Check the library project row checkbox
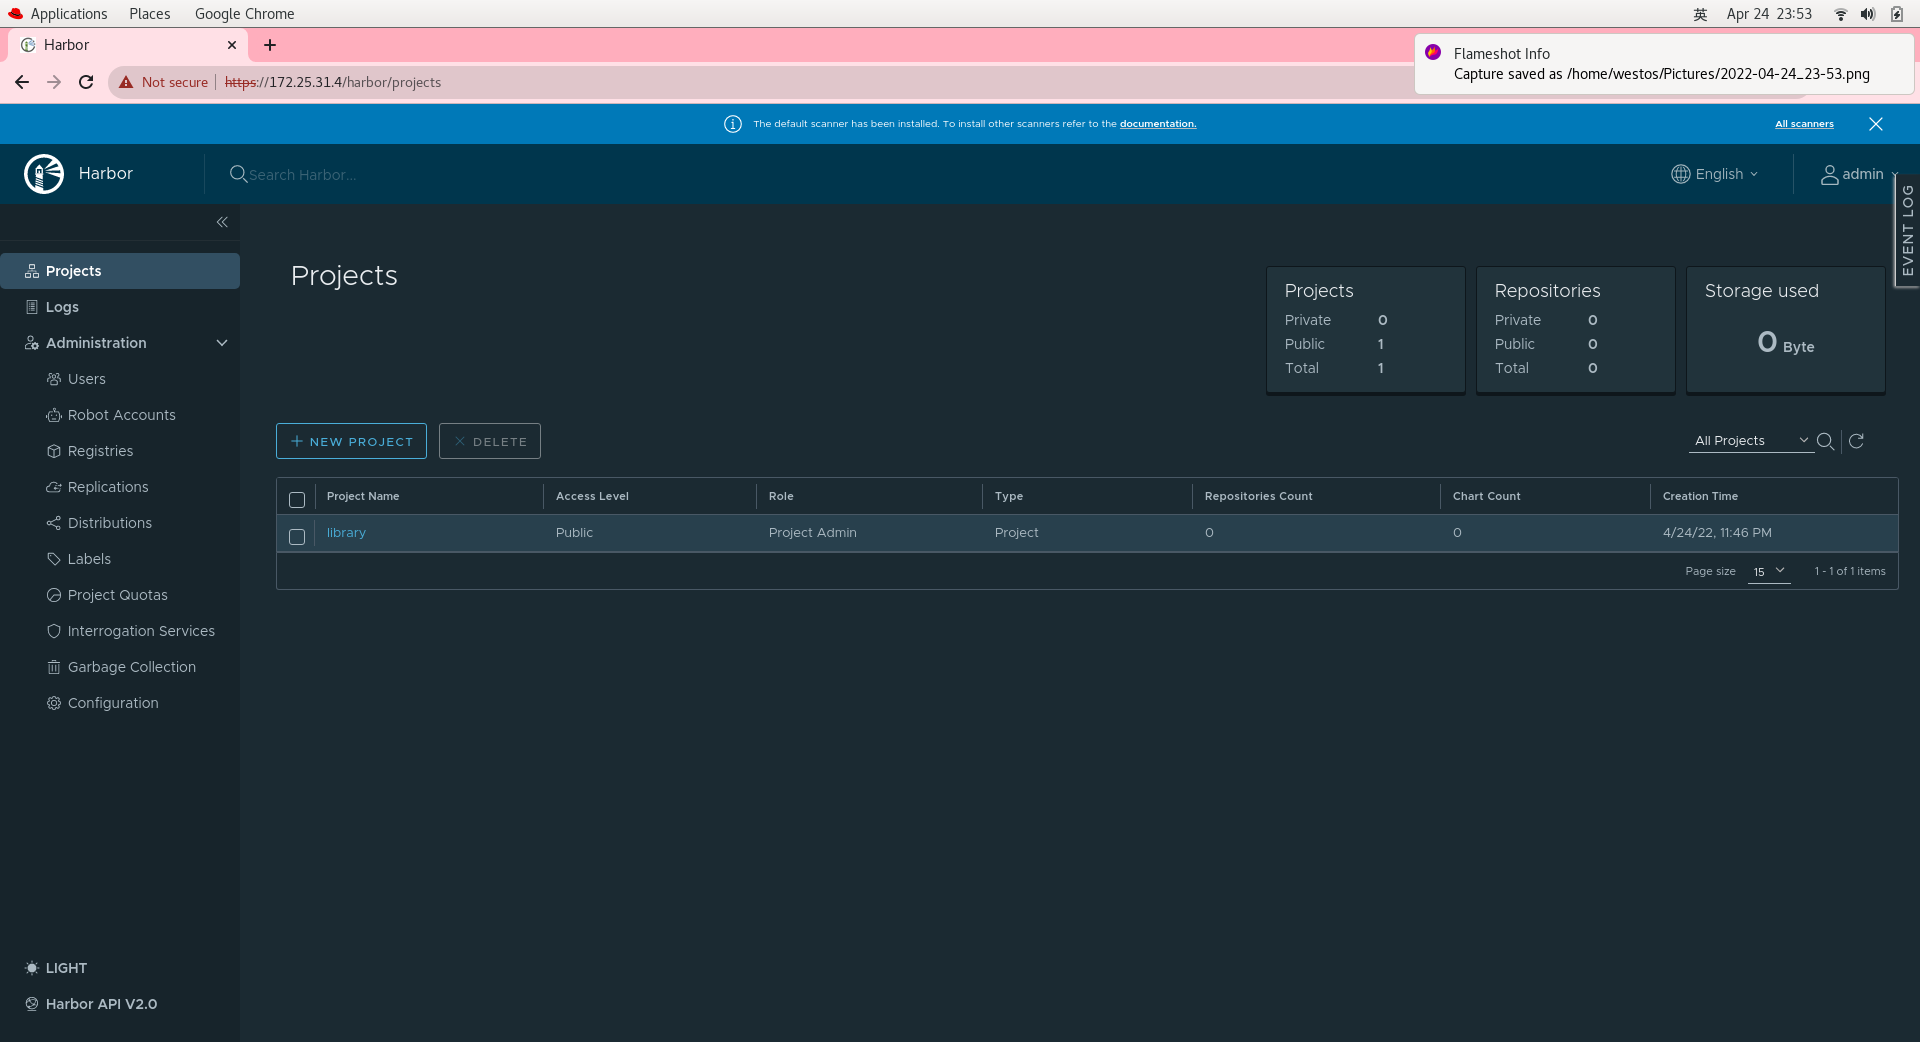This screenshot has width=1920, height=1042. pyautogui.click(x=297, y=536)
